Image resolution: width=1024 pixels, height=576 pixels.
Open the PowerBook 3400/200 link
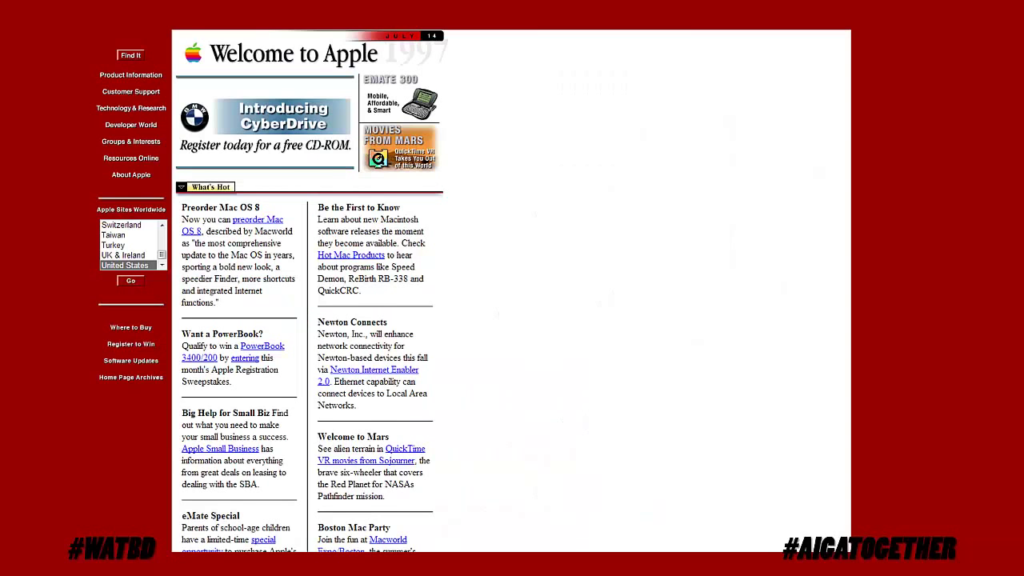[x=233, y=352]
